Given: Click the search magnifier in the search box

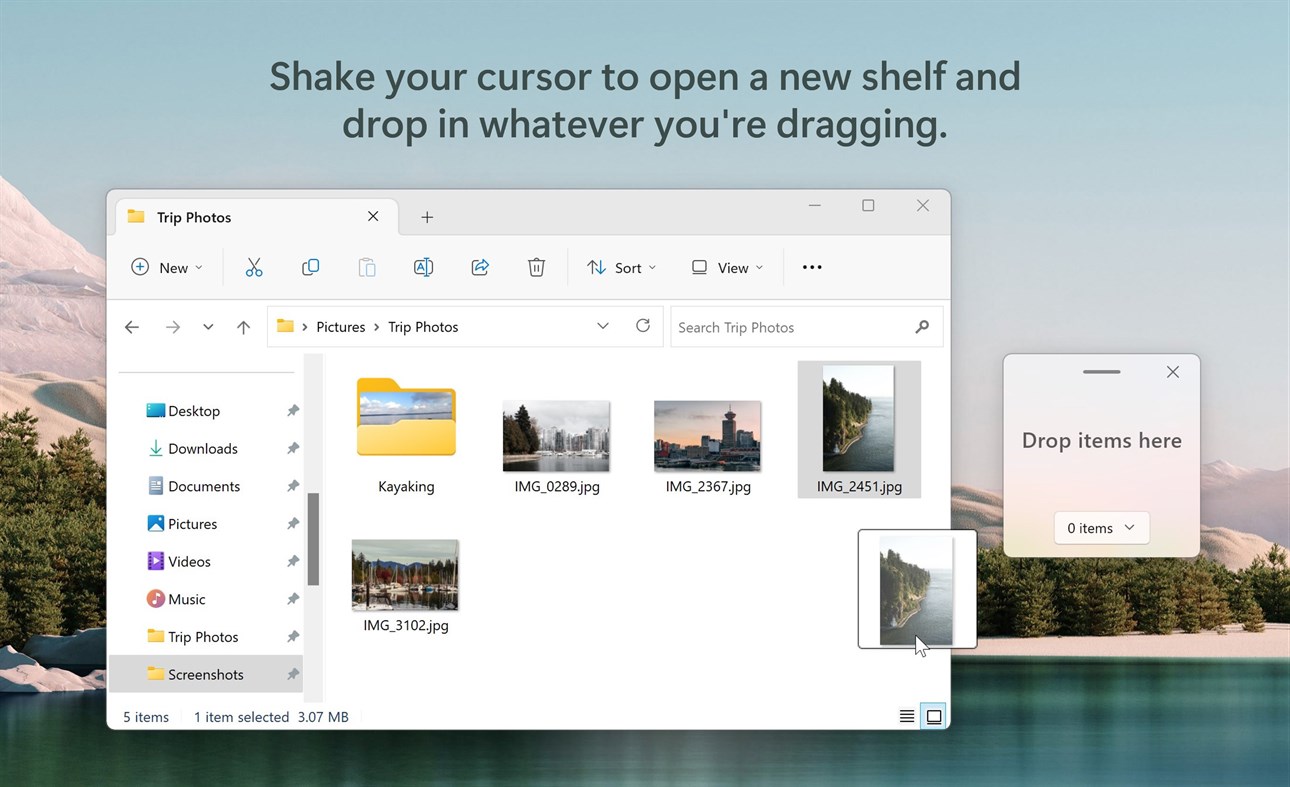Looking at the screenshot, I should click(x=921, y=326).
